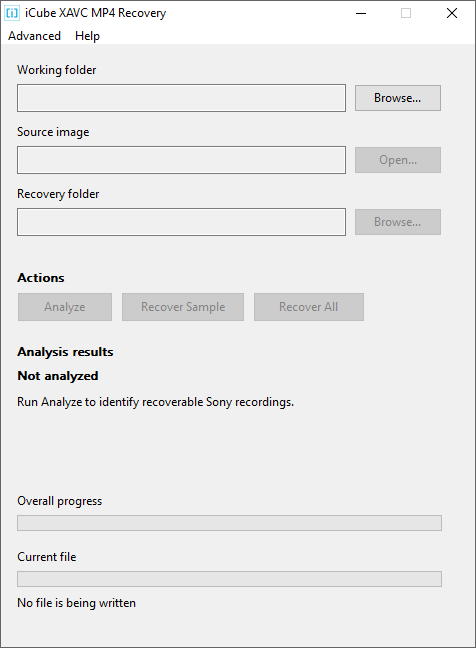The height and width of the screenshot is (648, 476).
Task: Click the 'Overall progress' label
Action: [x=60, y=501]
